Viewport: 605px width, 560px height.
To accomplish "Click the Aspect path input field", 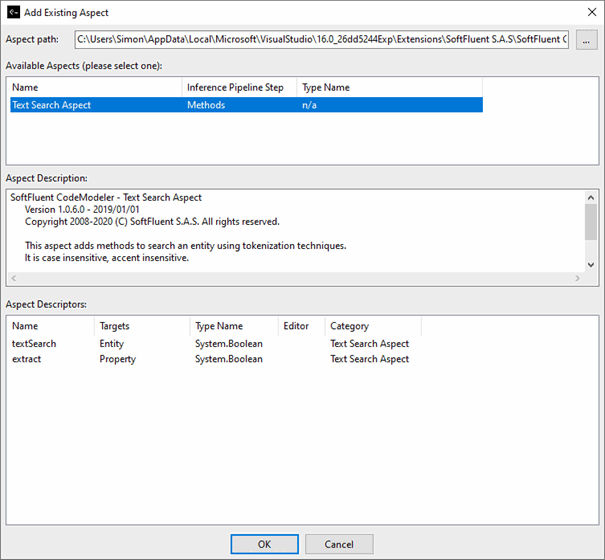I will pos(321,39).
